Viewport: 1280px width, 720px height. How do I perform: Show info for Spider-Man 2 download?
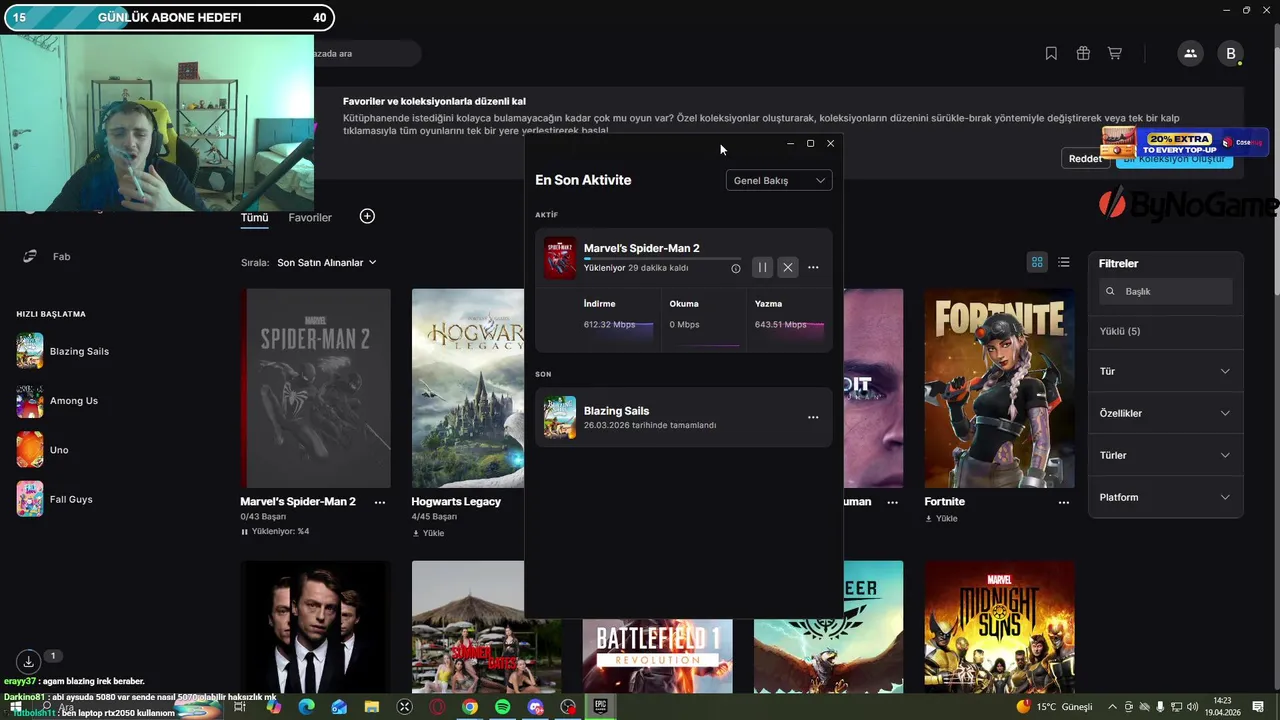coord(736,268)
